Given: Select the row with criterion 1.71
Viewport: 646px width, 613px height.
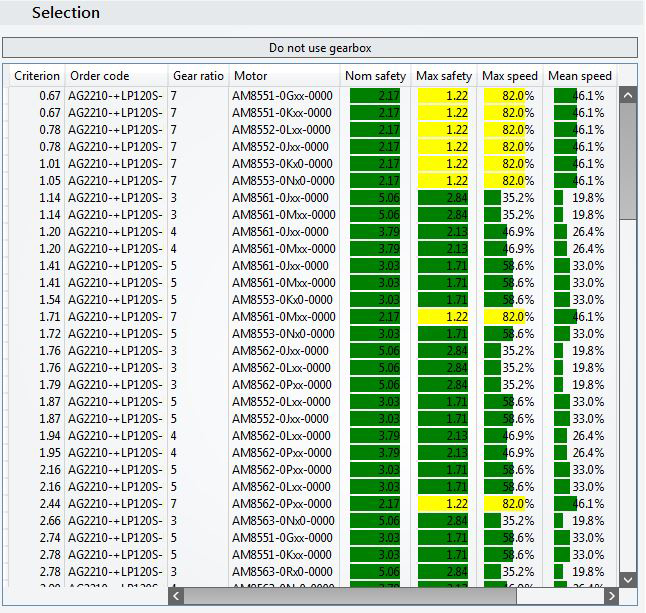Looking at the screenshot, I should pos(313,316).
